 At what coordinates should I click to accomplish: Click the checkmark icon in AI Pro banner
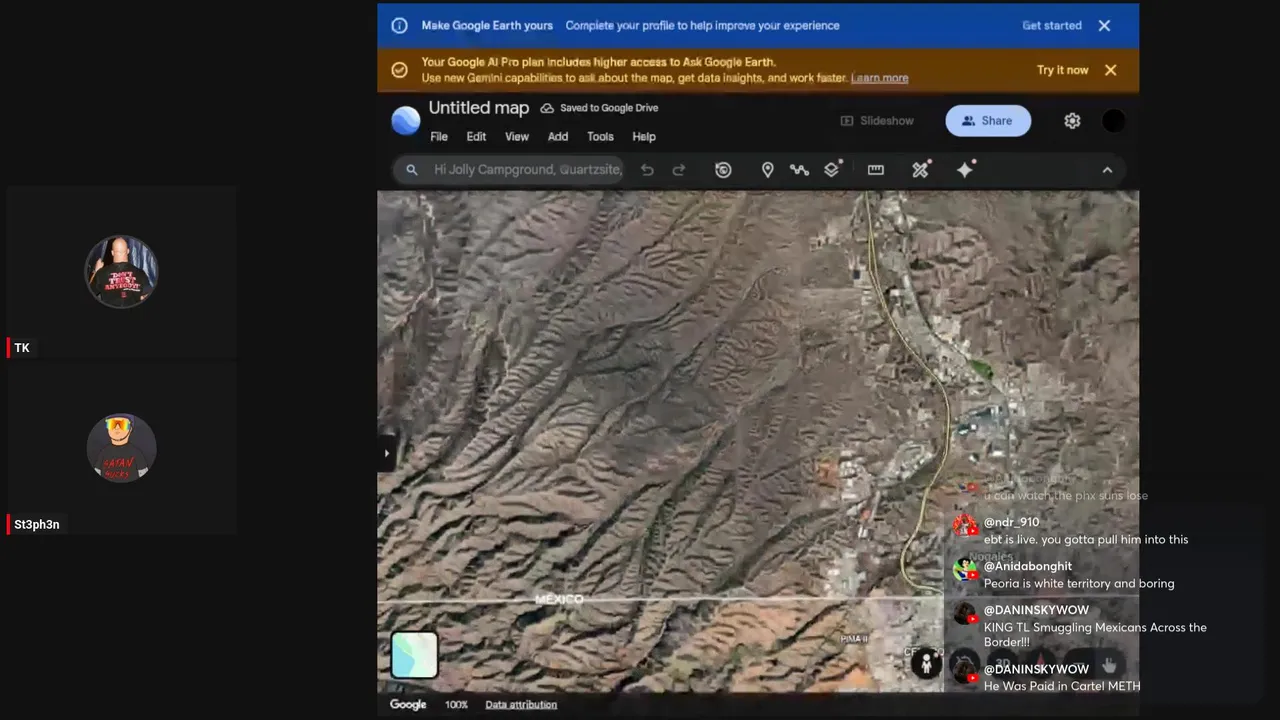click(399, 70)
